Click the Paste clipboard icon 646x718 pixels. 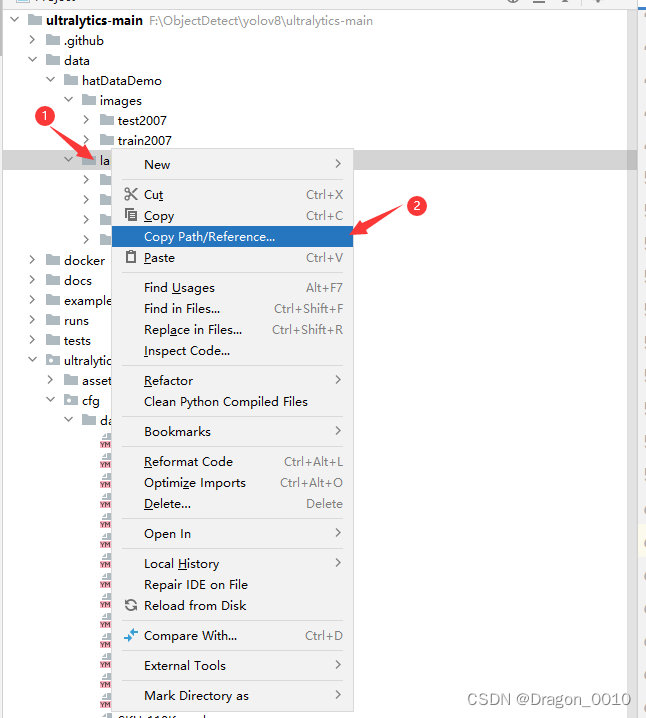point(131,257)
